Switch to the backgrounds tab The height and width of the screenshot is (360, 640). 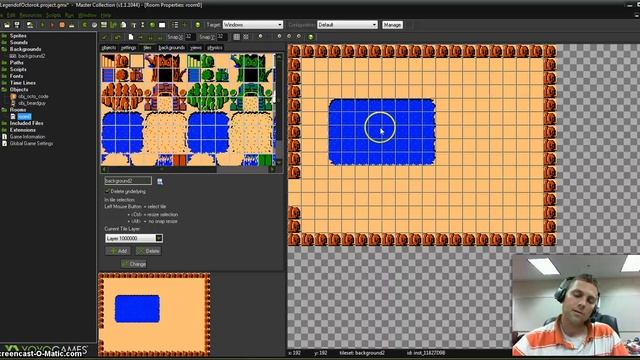tap(171, 48)
